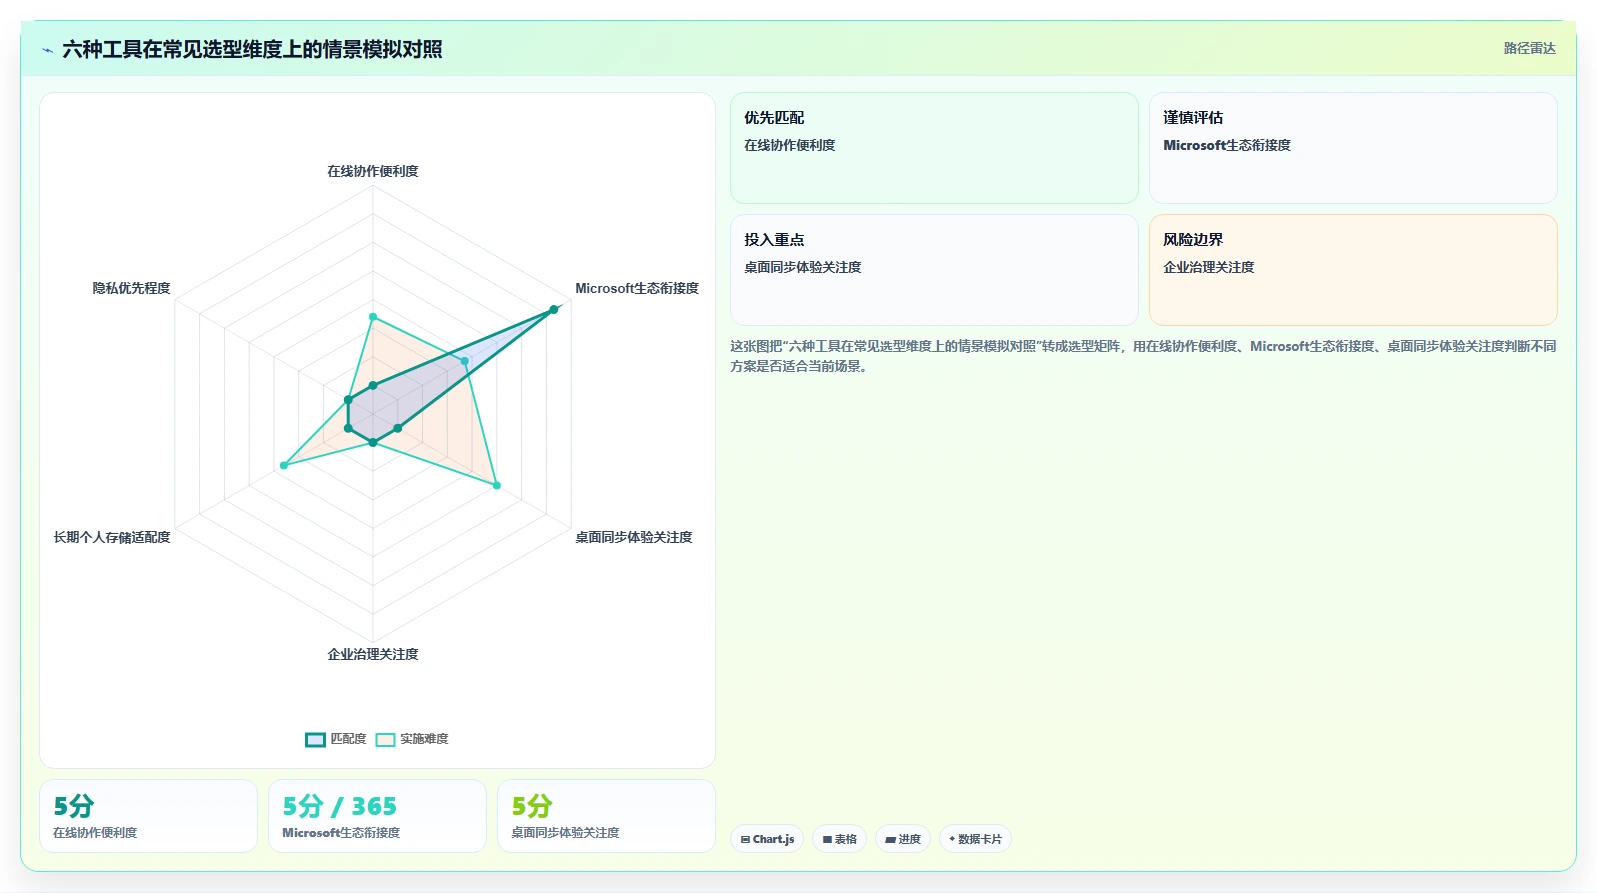Viewport: 1597px width, 893px height.
Task: Open the 投入重点 card
Action: point(934,270)
